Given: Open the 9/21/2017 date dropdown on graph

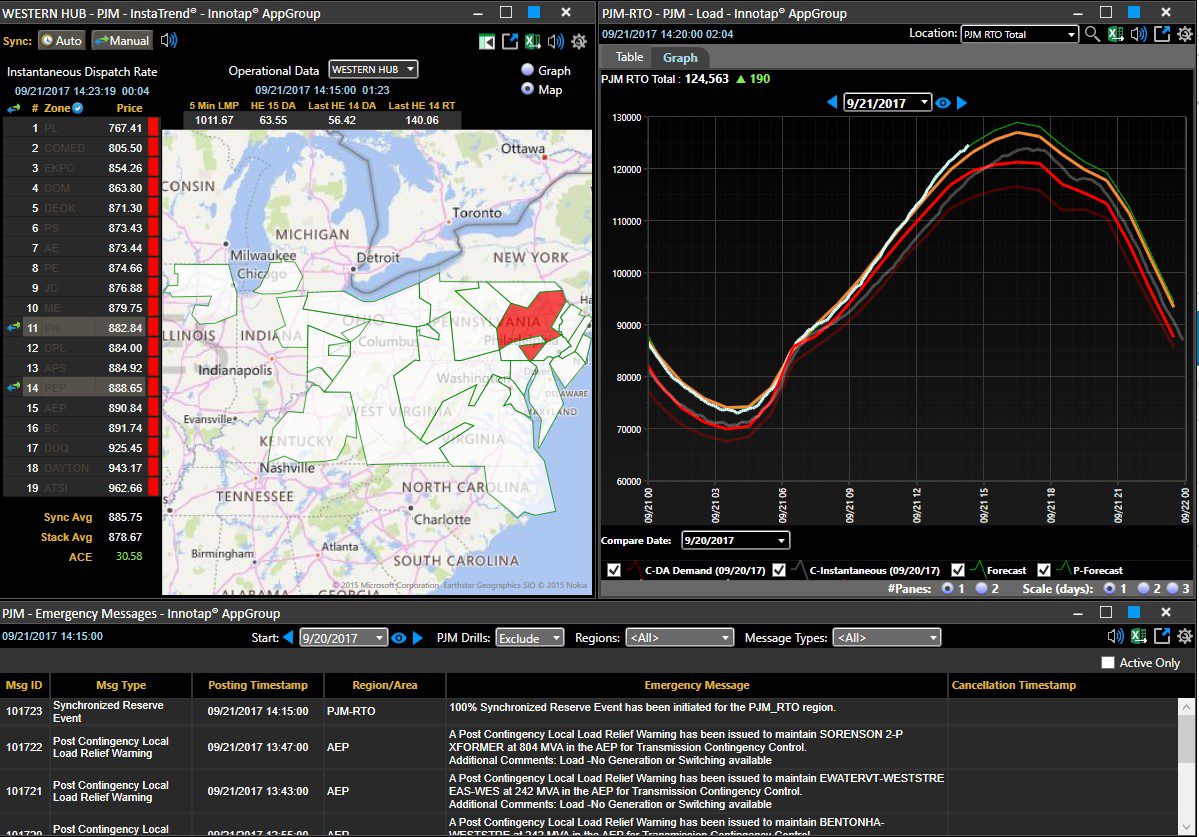Looking at the screenshot, I should (x=887, y=103).
